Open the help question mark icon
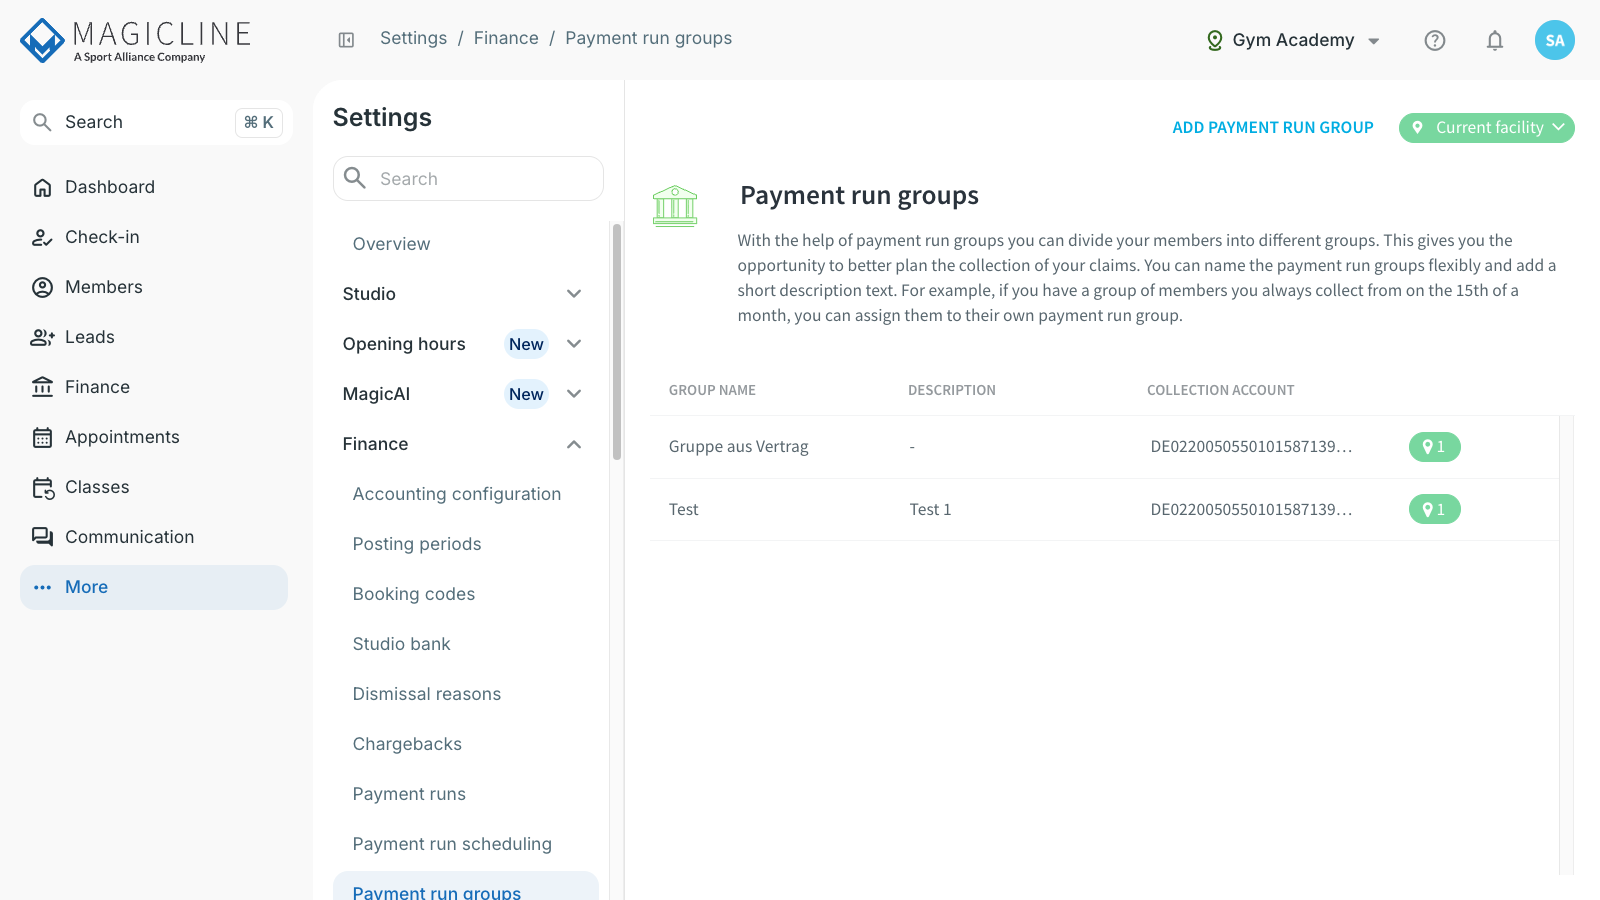 tap(1435, 40)
